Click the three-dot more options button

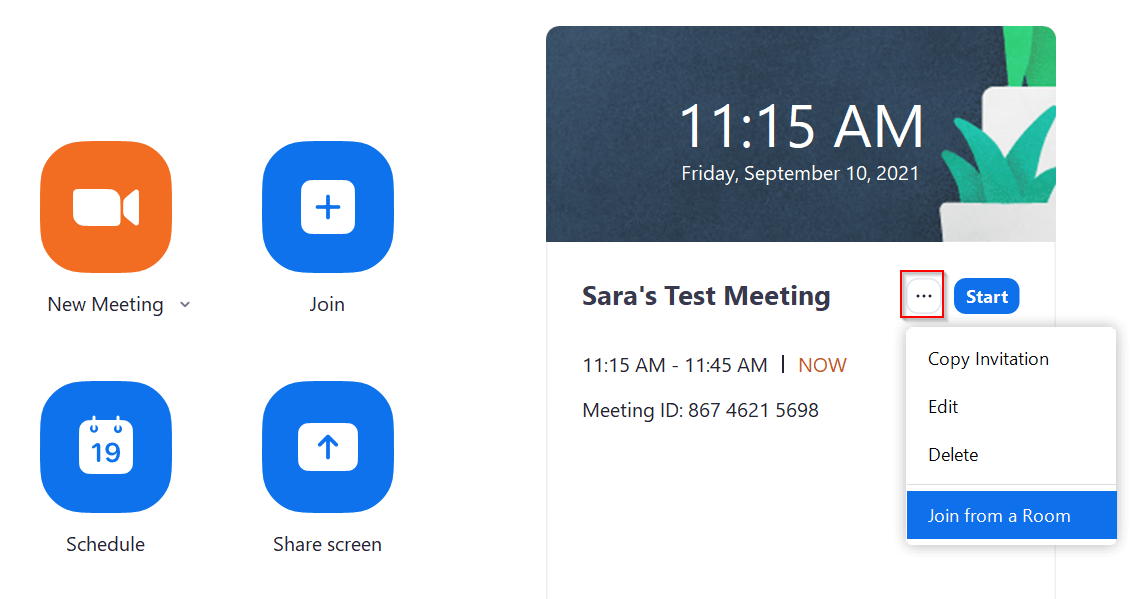coord(923,297)
